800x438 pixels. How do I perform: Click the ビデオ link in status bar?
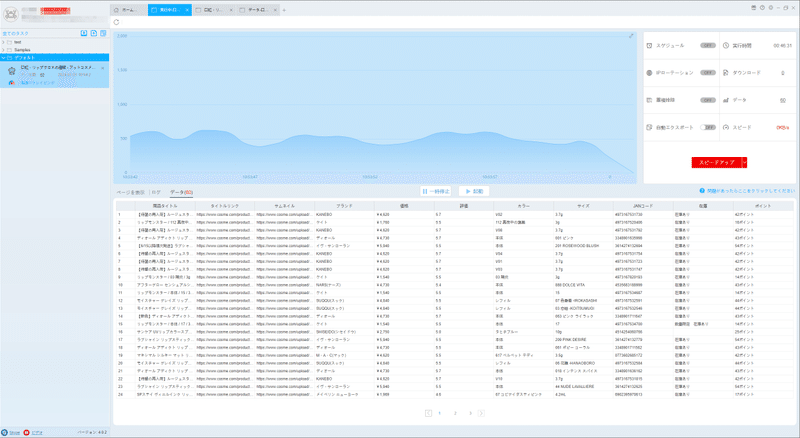pyautogui.click(x=37, y=433)
